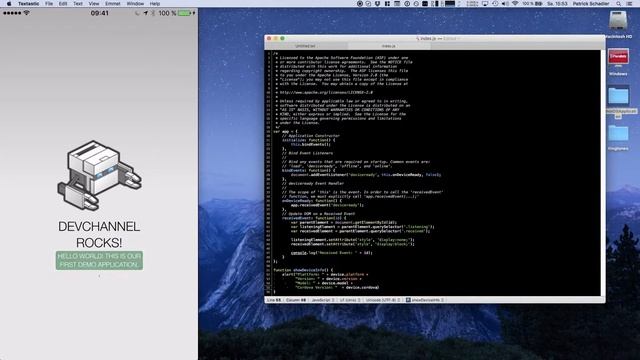The height and width of the screenshot is (360, 640).
Task: Click the robot logo in simulator
Action: coord(99,176)
